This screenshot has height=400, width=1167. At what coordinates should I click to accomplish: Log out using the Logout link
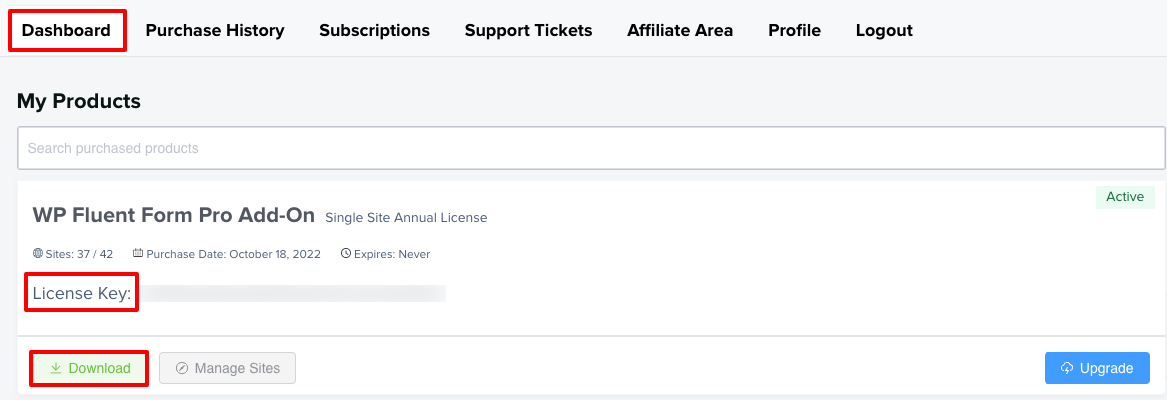(x=884, y=30)
